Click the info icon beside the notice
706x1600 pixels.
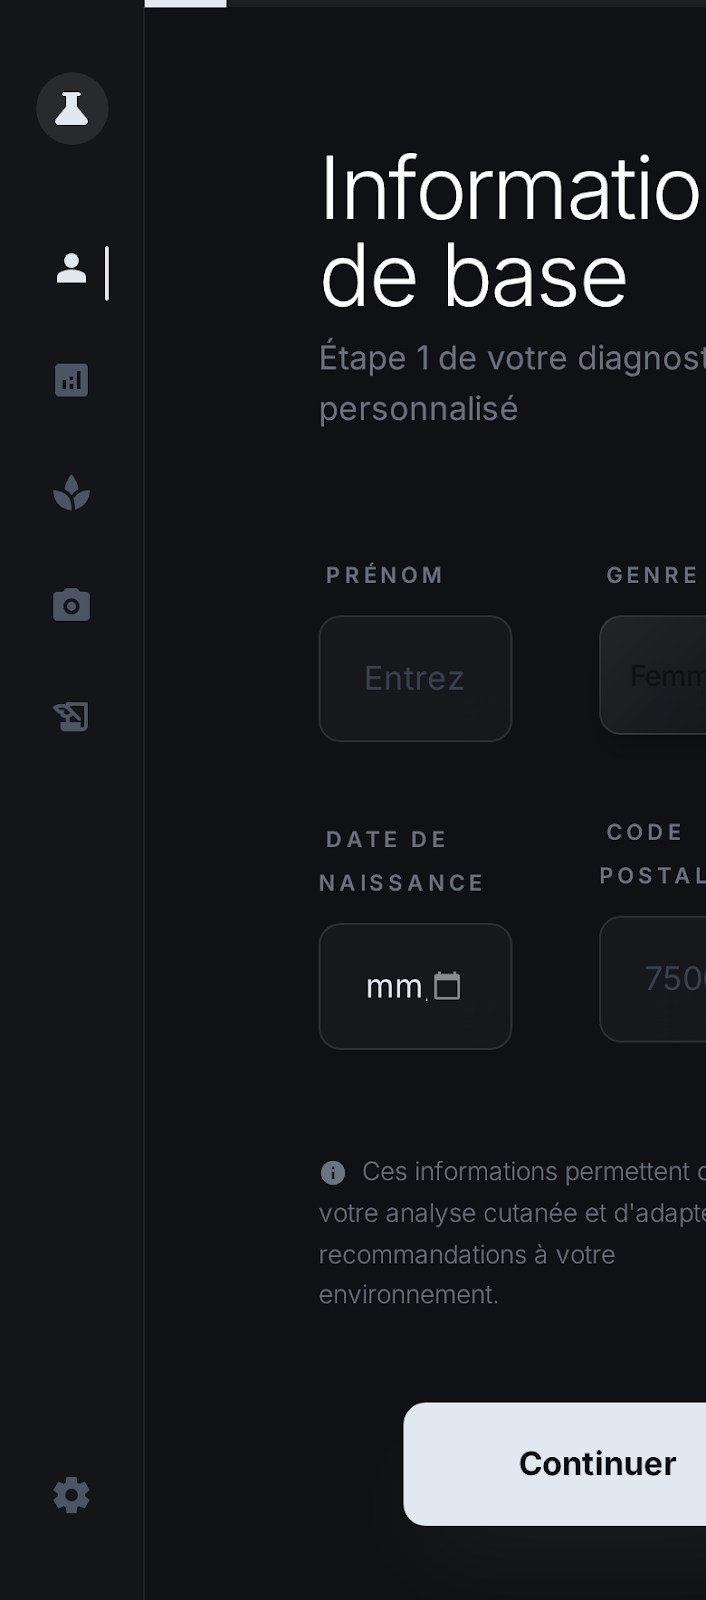(333, 1172)
